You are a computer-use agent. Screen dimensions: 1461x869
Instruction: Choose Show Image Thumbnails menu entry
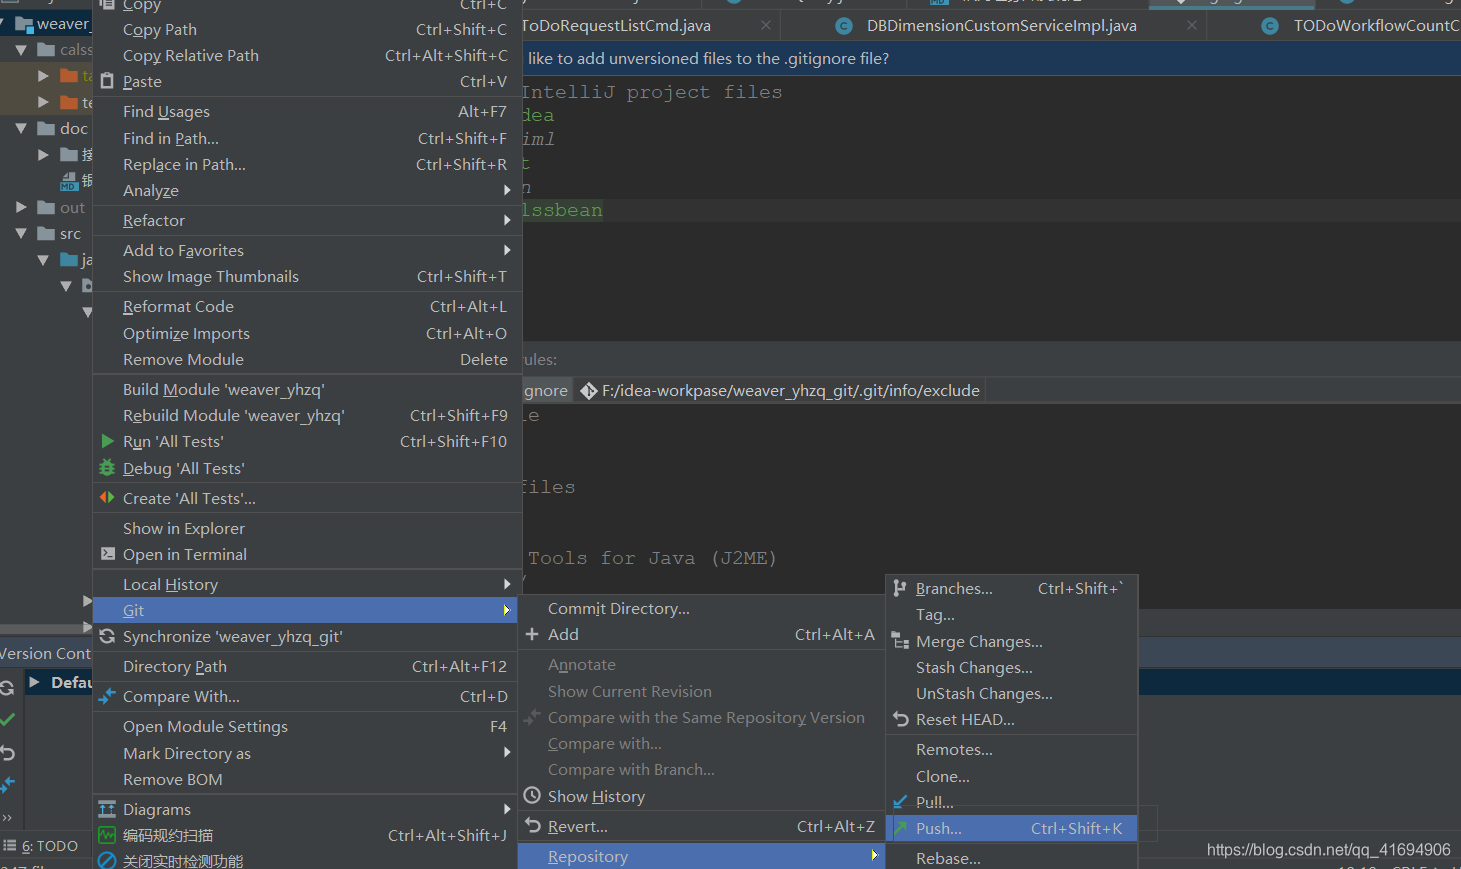coord(307,276)
